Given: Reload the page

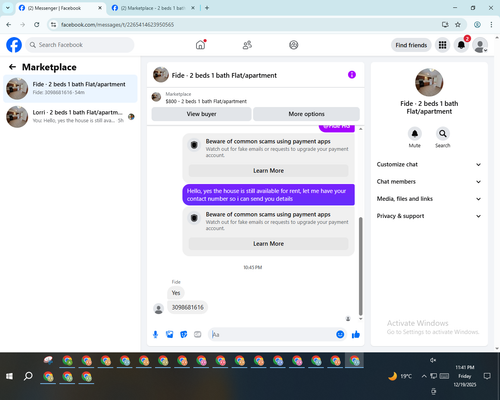Looking at the screenshot, I should click(37, 25).
